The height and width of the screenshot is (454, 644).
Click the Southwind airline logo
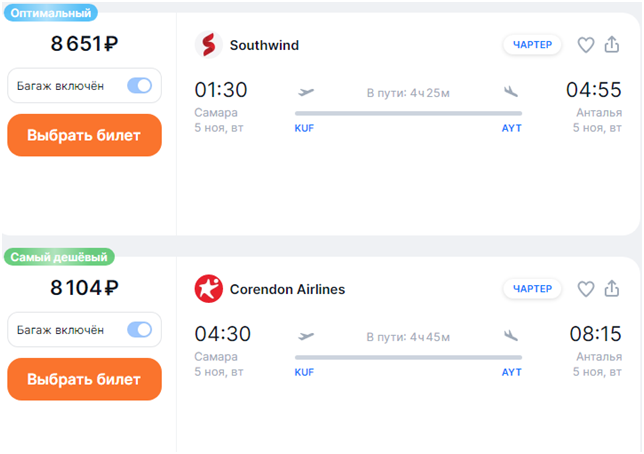point(209,44)
